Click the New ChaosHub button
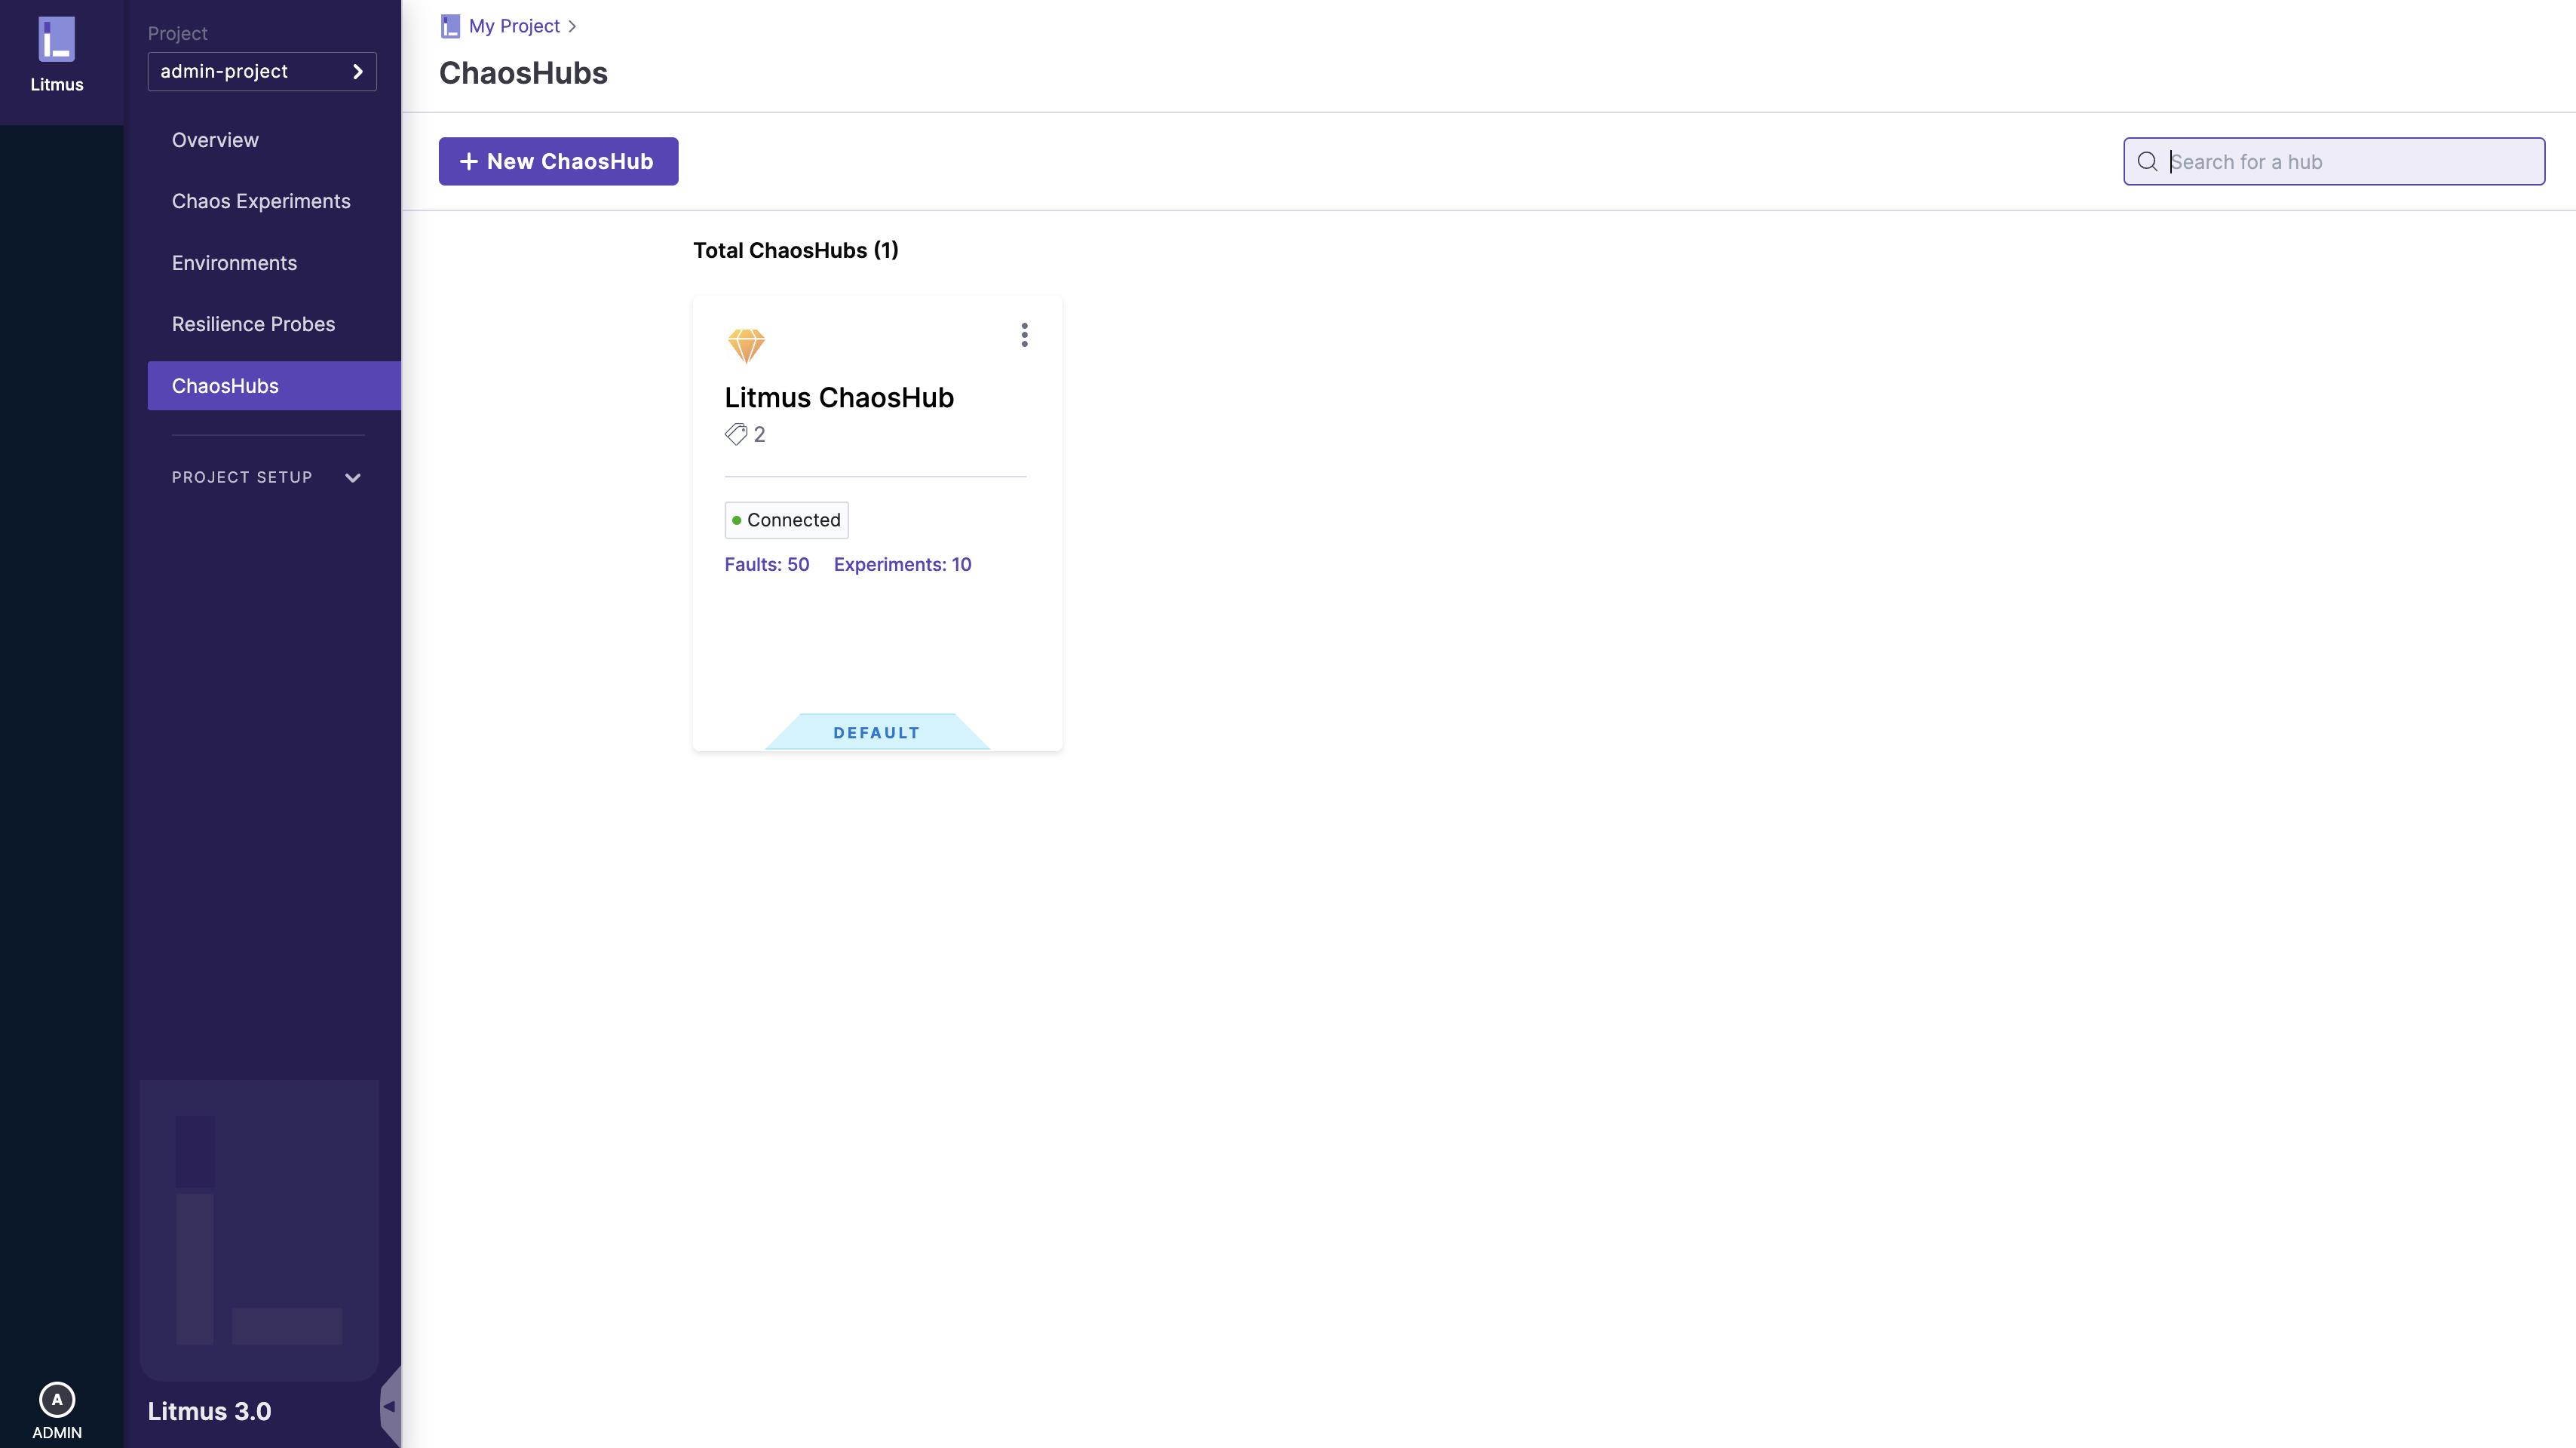2576x1448 pixels. click(558, 162)
